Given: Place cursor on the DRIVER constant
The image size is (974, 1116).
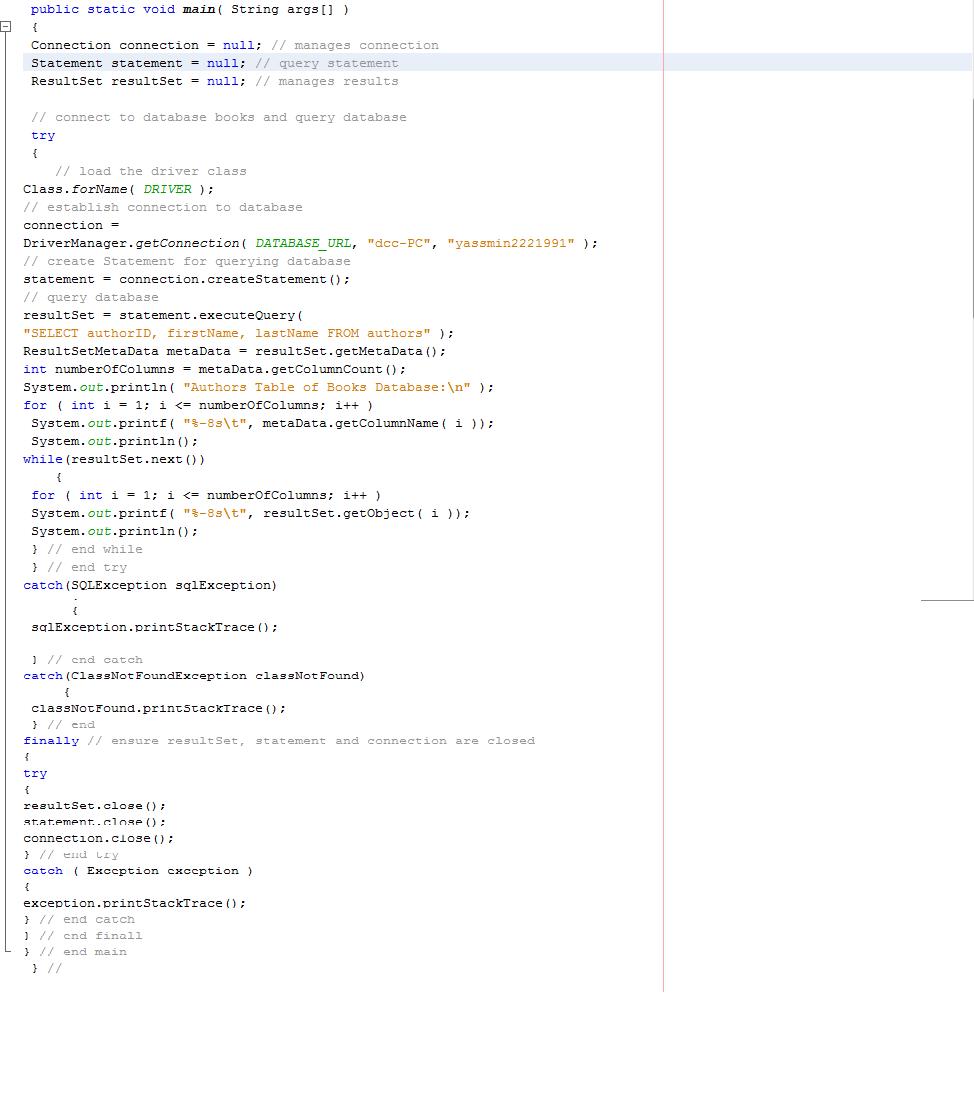Looking at the screenshot, I should tap(167, 189).
